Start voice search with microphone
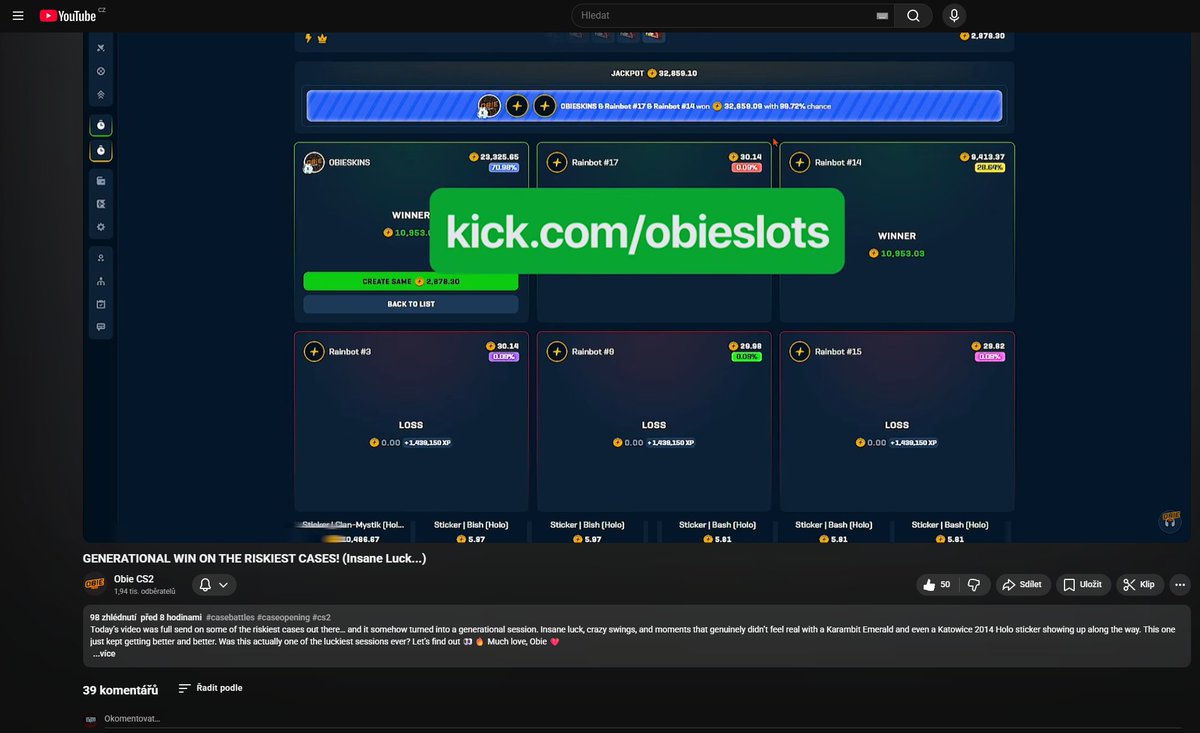The height and width of the screenshot is (733, 1200). click(x=954, y=16)
